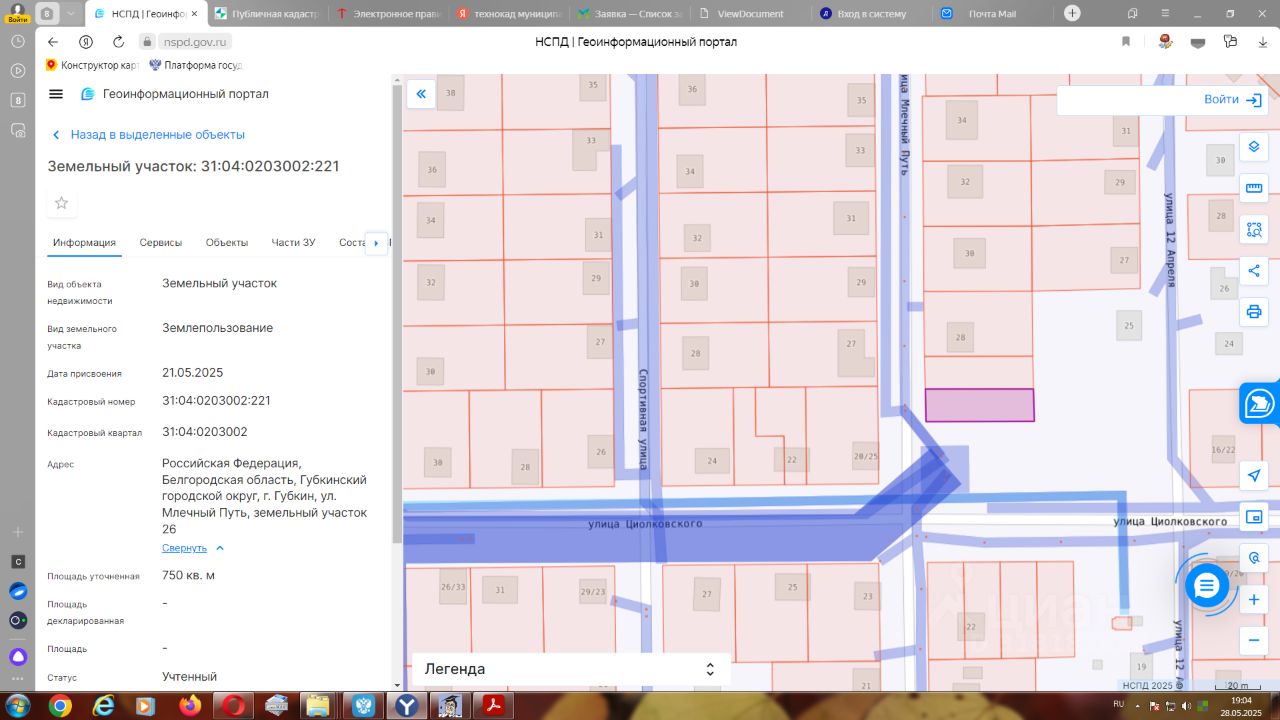The height and width of the screenshot is (720, 1280).
Task: Click the Спортивная улица map label
Action: pos(643,419)
